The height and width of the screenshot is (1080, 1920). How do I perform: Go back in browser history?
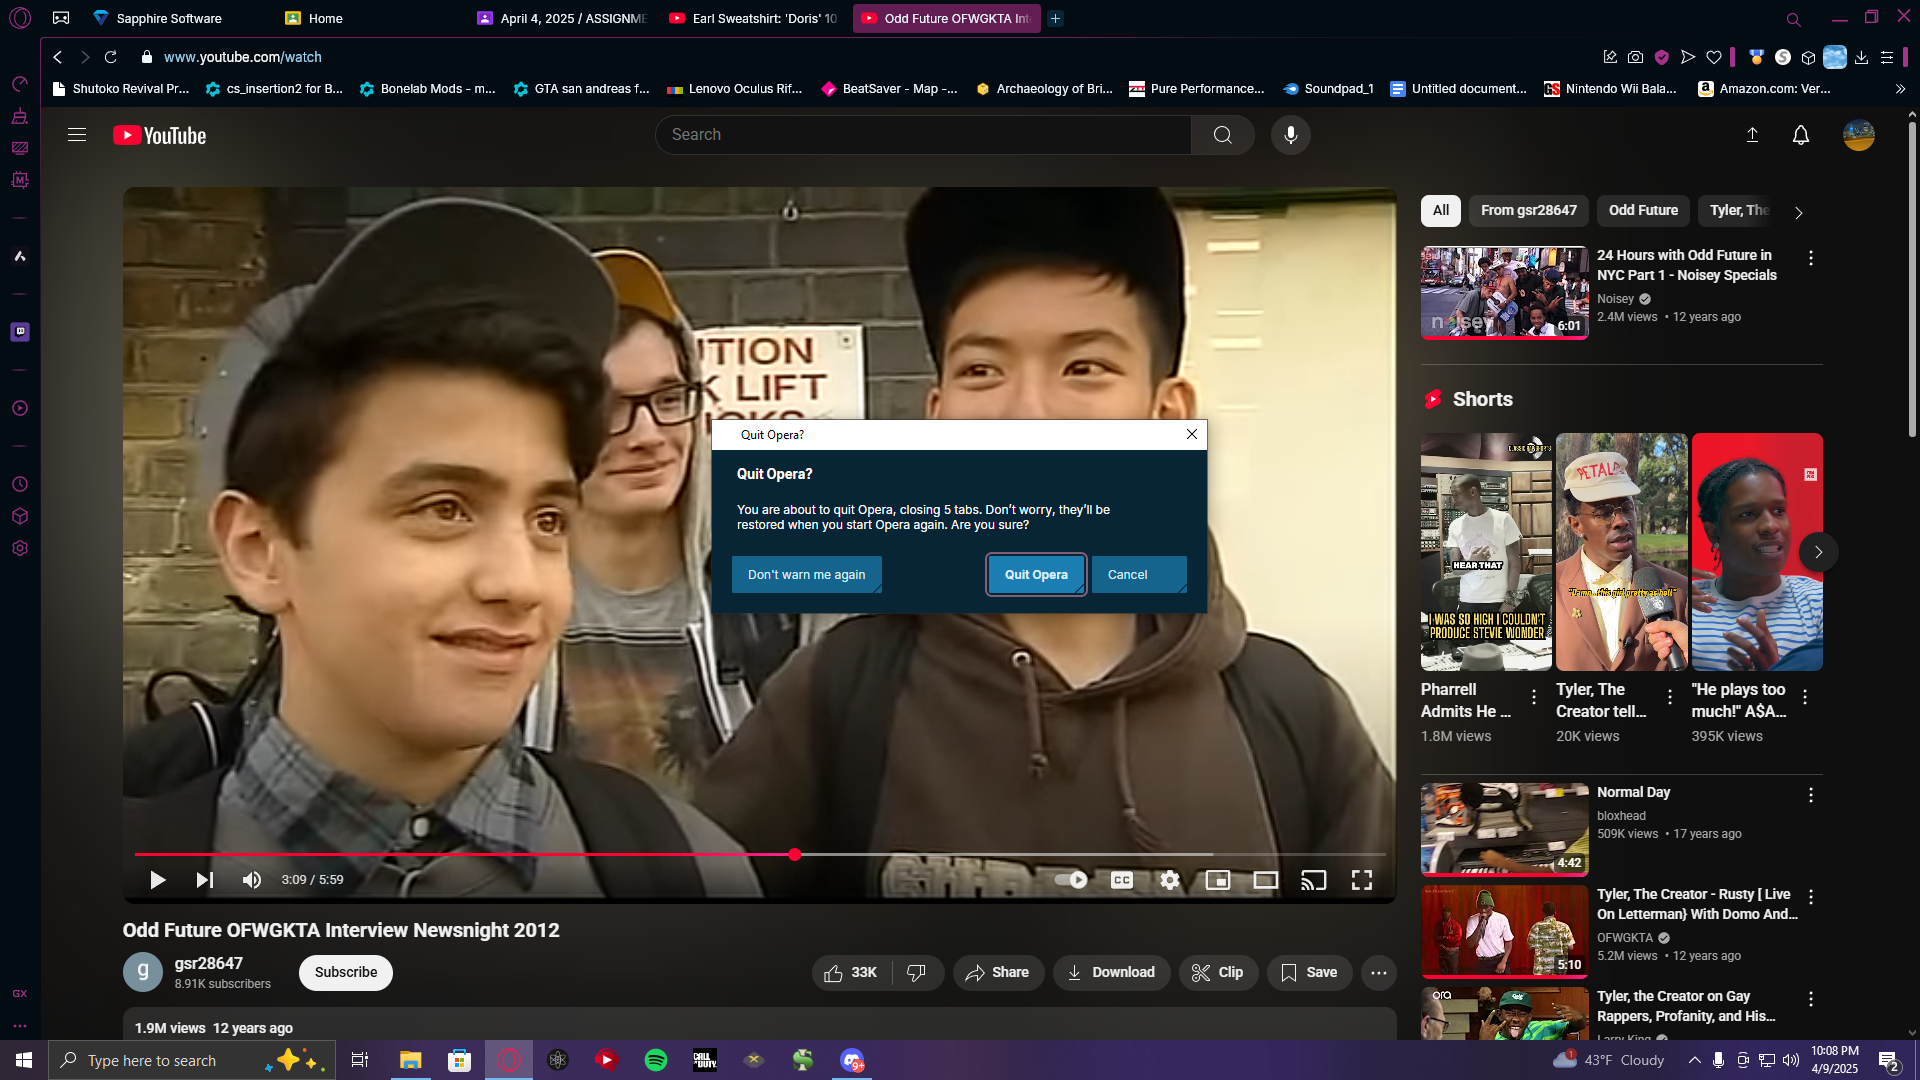coord(58,58)
